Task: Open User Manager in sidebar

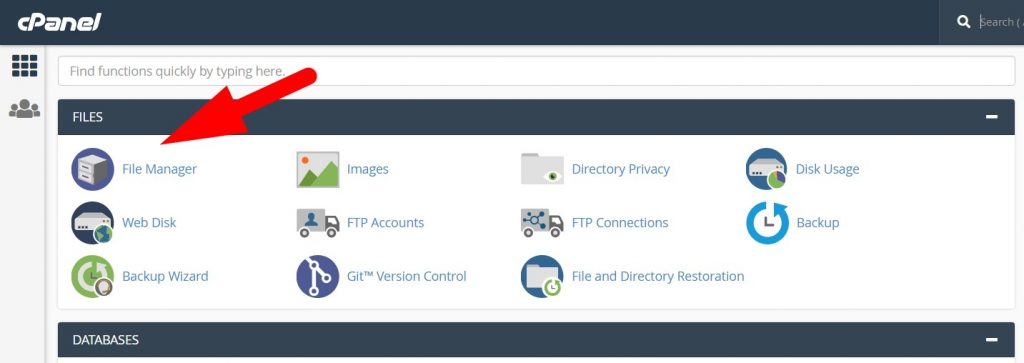Action: tap(24, 108)
